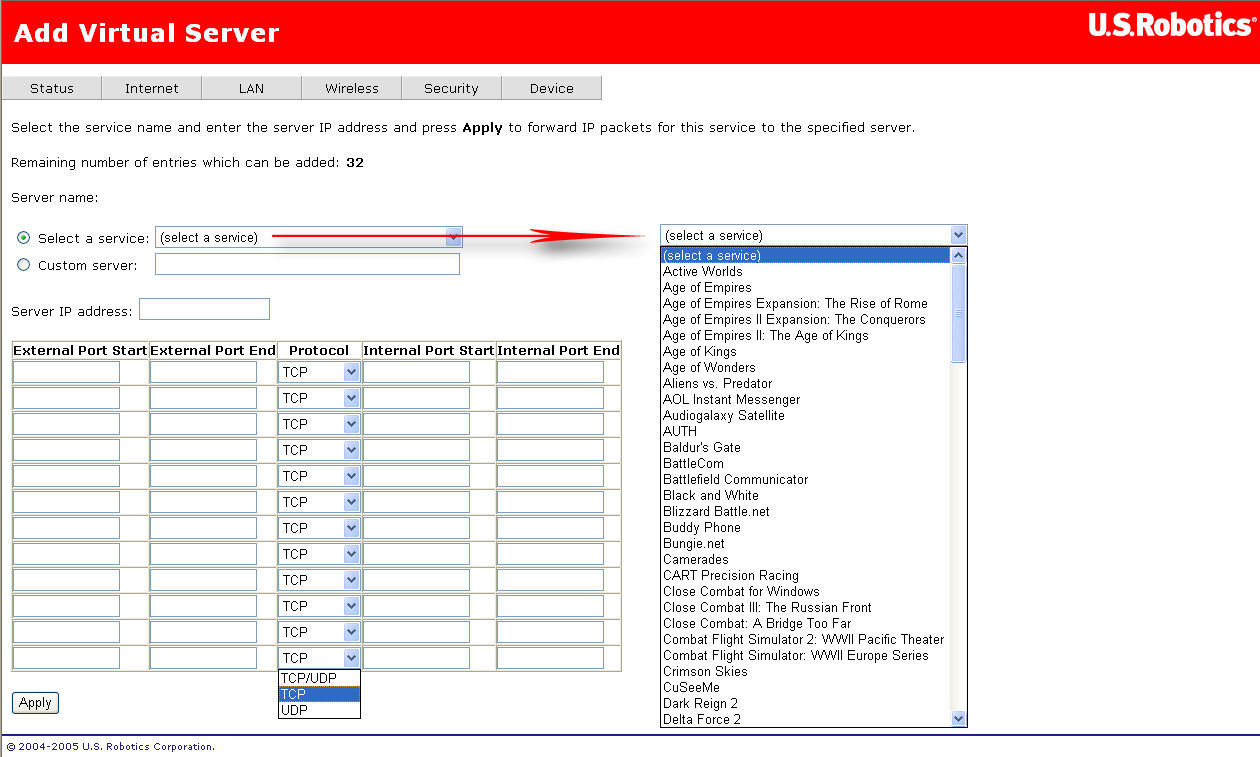Open the Protocol dropdown in the last row
This screenshot has height=757, width=1260.
coord(319,658)
